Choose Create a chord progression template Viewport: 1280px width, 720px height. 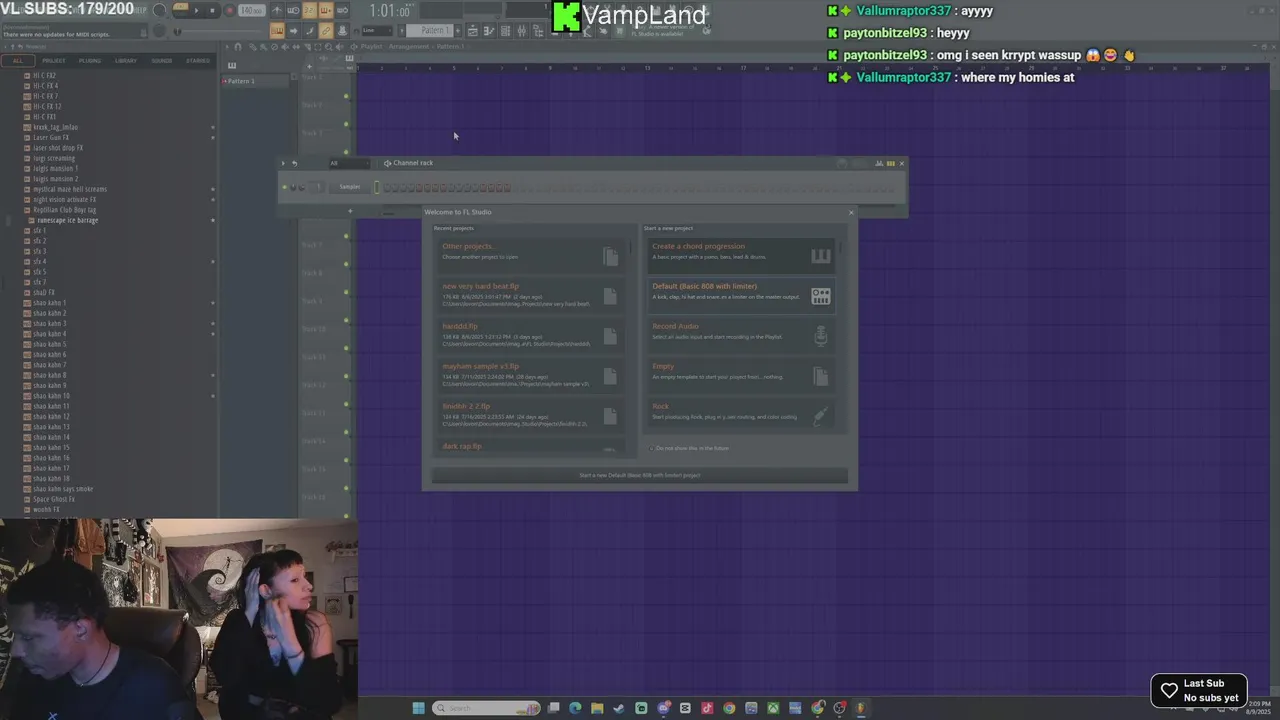[x=740, y=256]
